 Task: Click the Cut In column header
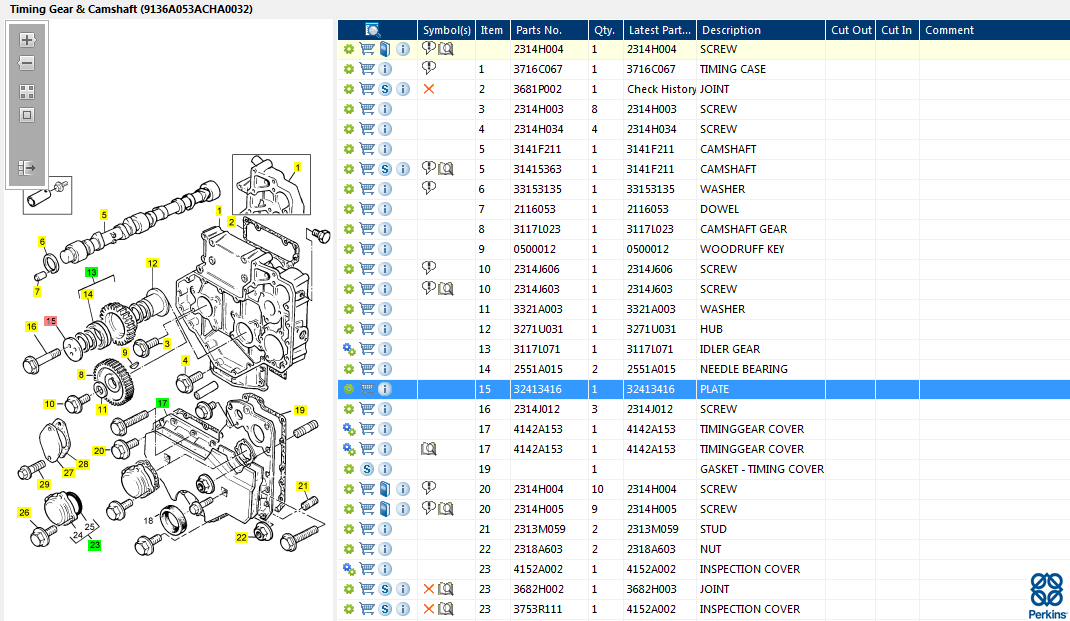click(897, 30)
